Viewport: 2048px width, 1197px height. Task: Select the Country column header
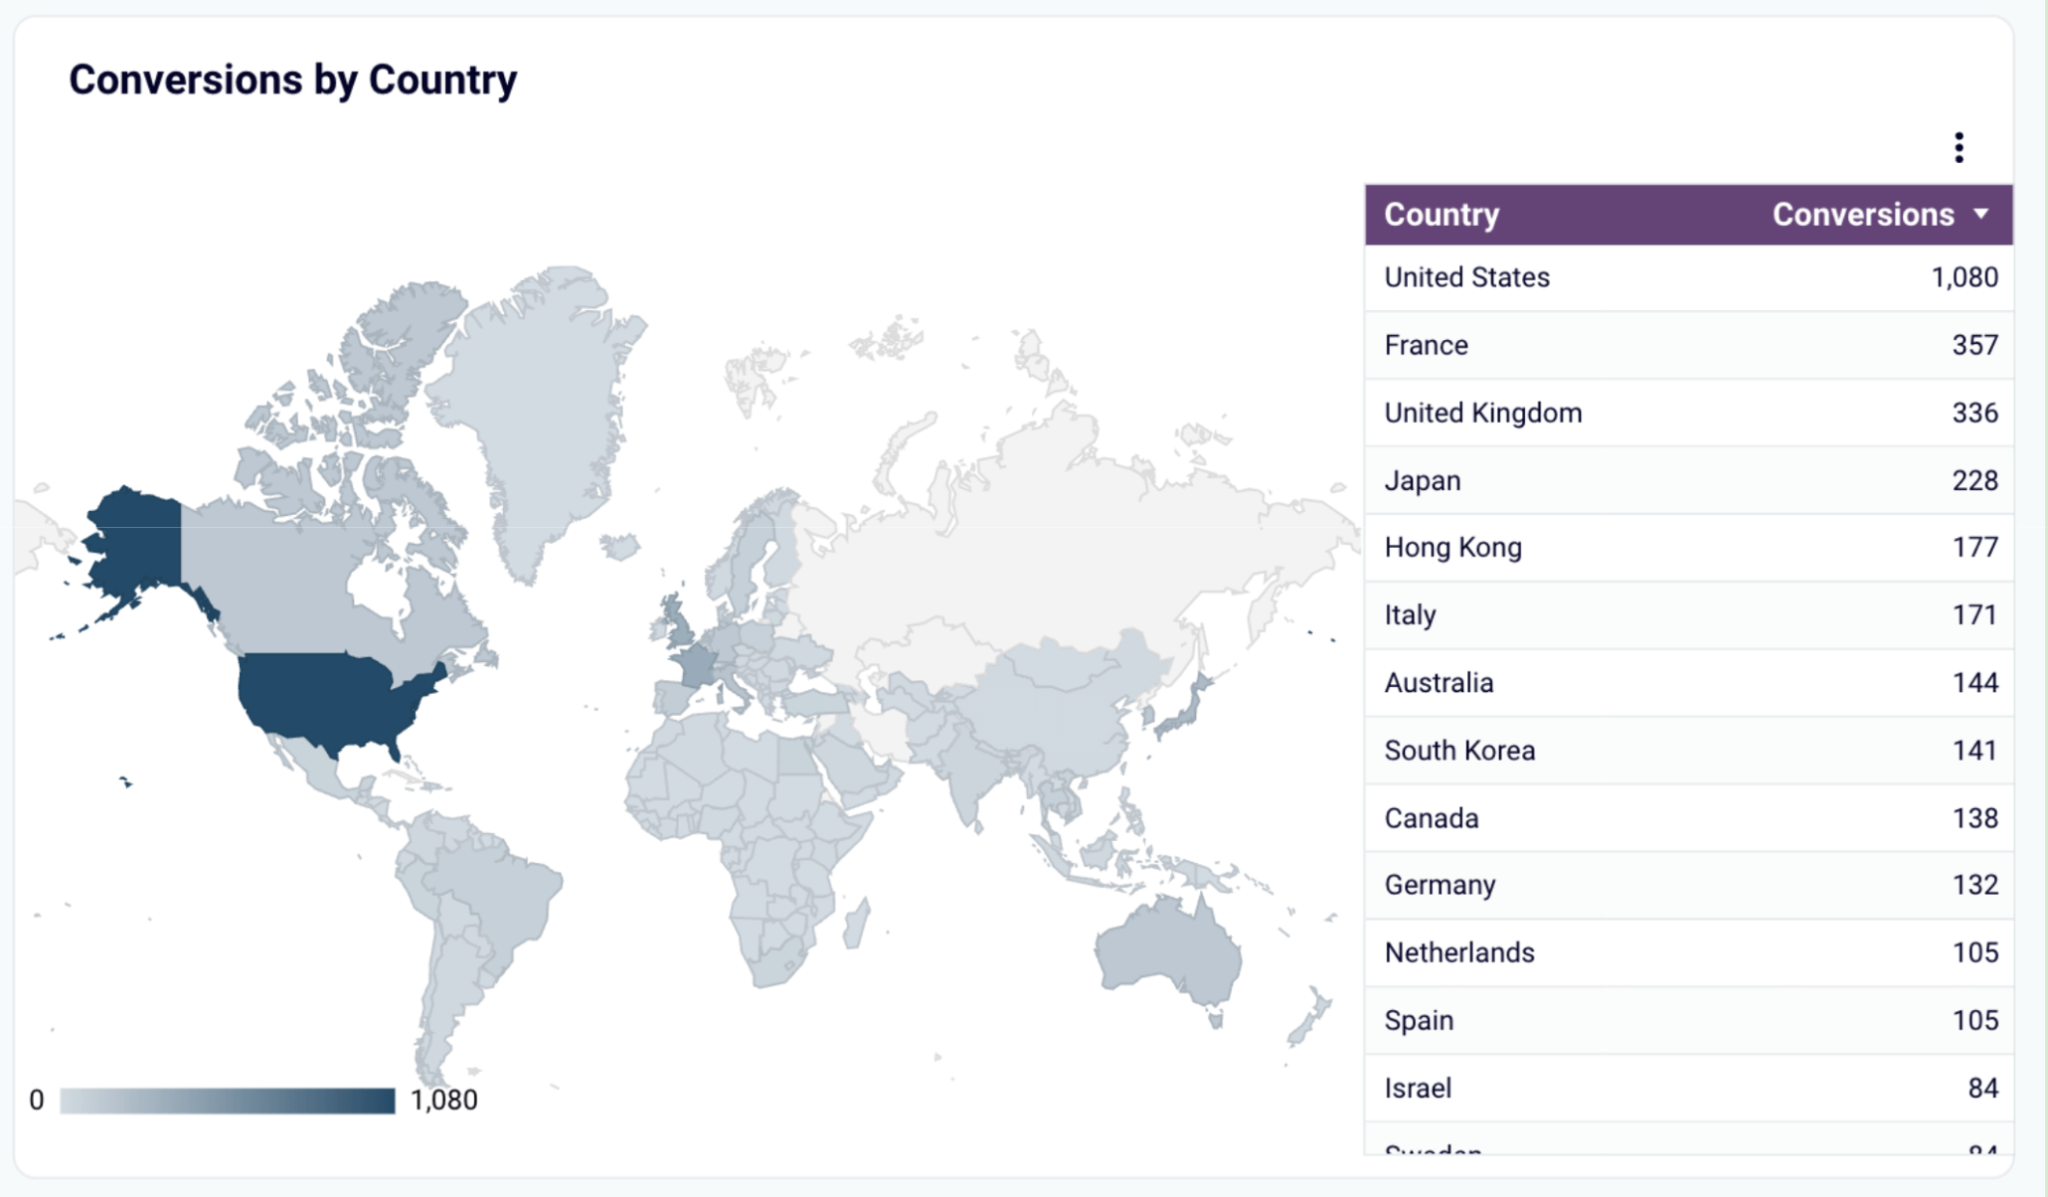click(x=1441, y=214)
